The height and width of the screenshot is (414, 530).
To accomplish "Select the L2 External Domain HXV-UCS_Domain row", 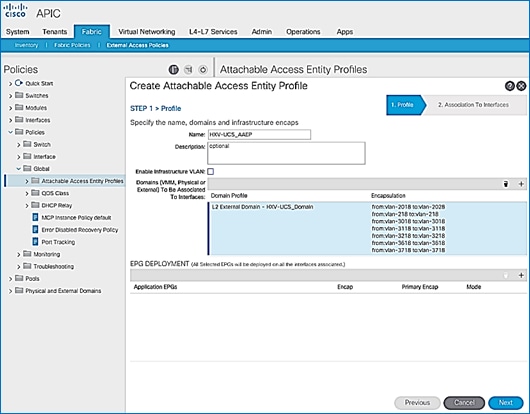I will tap(367, 228).
